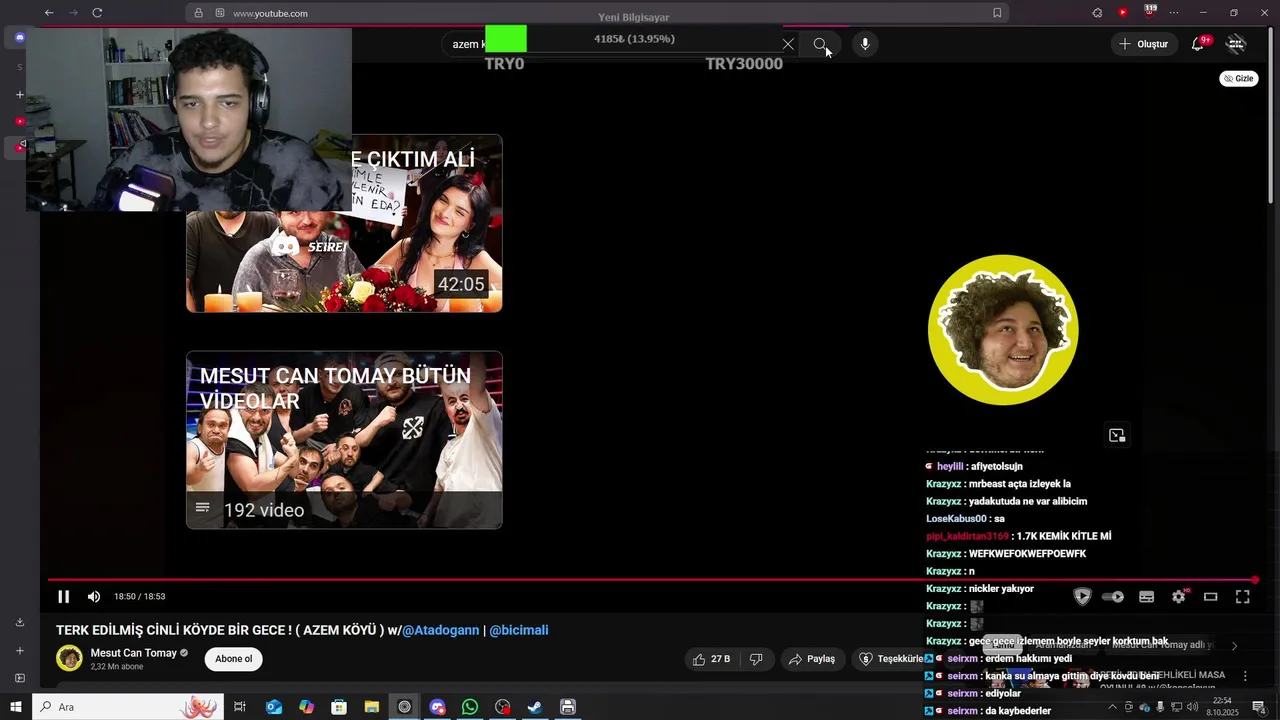Share the video with Paylaş
This screenshot has width=1280, height=720.
click(811, 659)
